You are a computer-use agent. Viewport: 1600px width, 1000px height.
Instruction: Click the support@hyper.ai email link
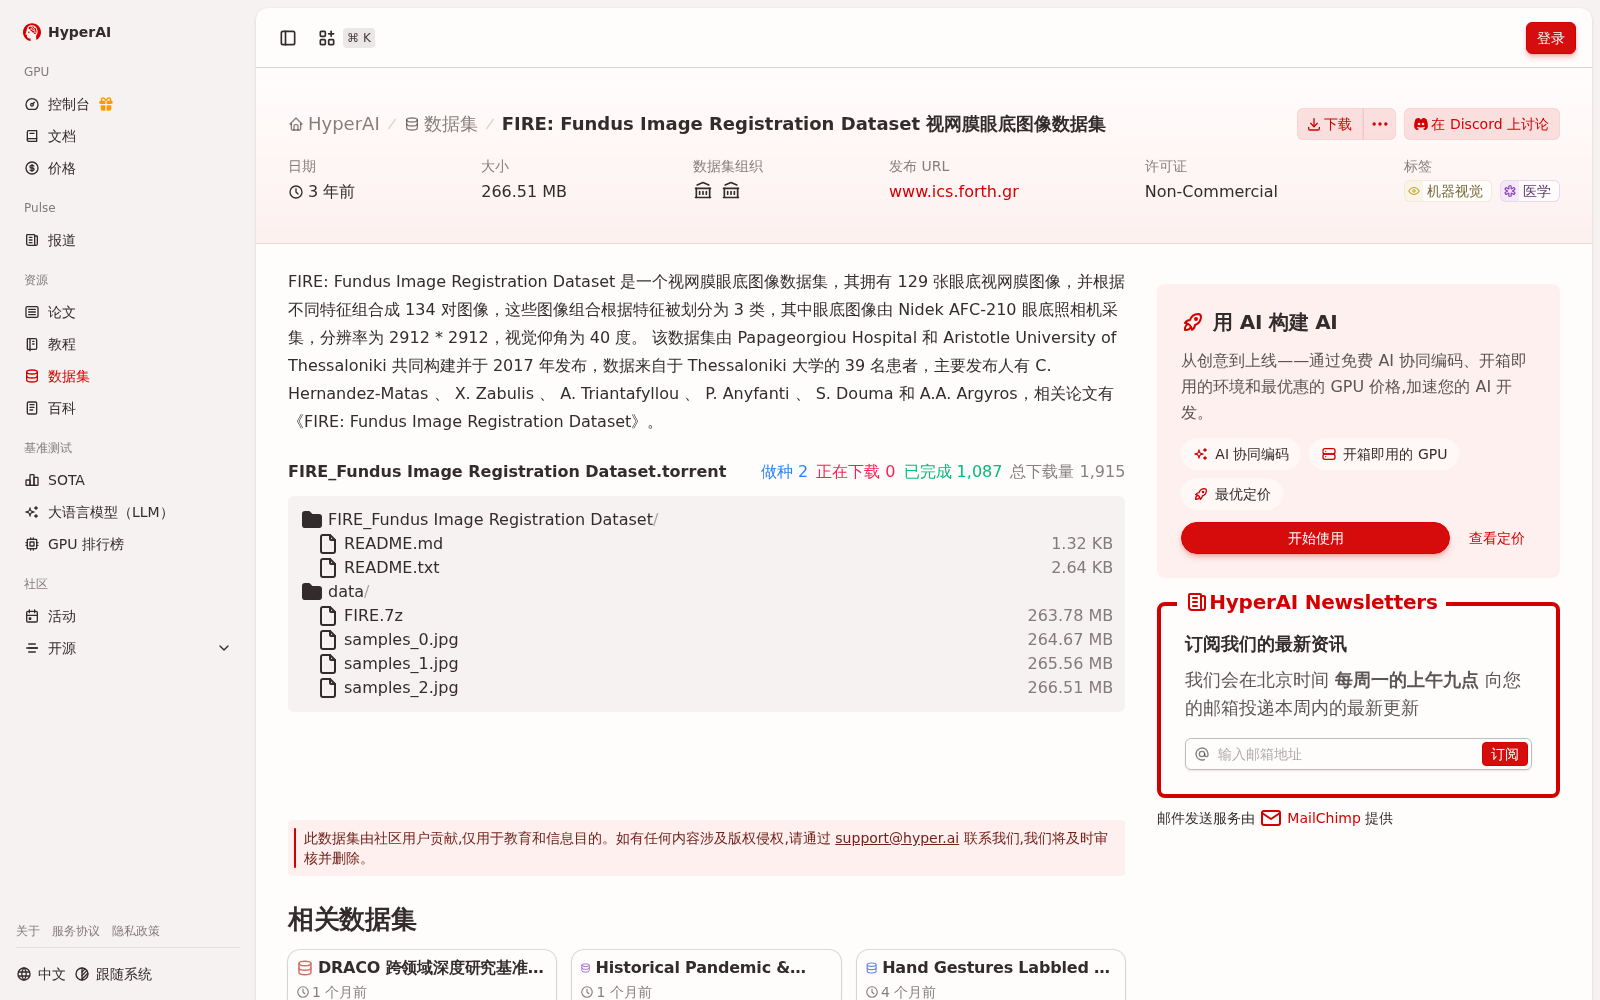click(897, 838)
